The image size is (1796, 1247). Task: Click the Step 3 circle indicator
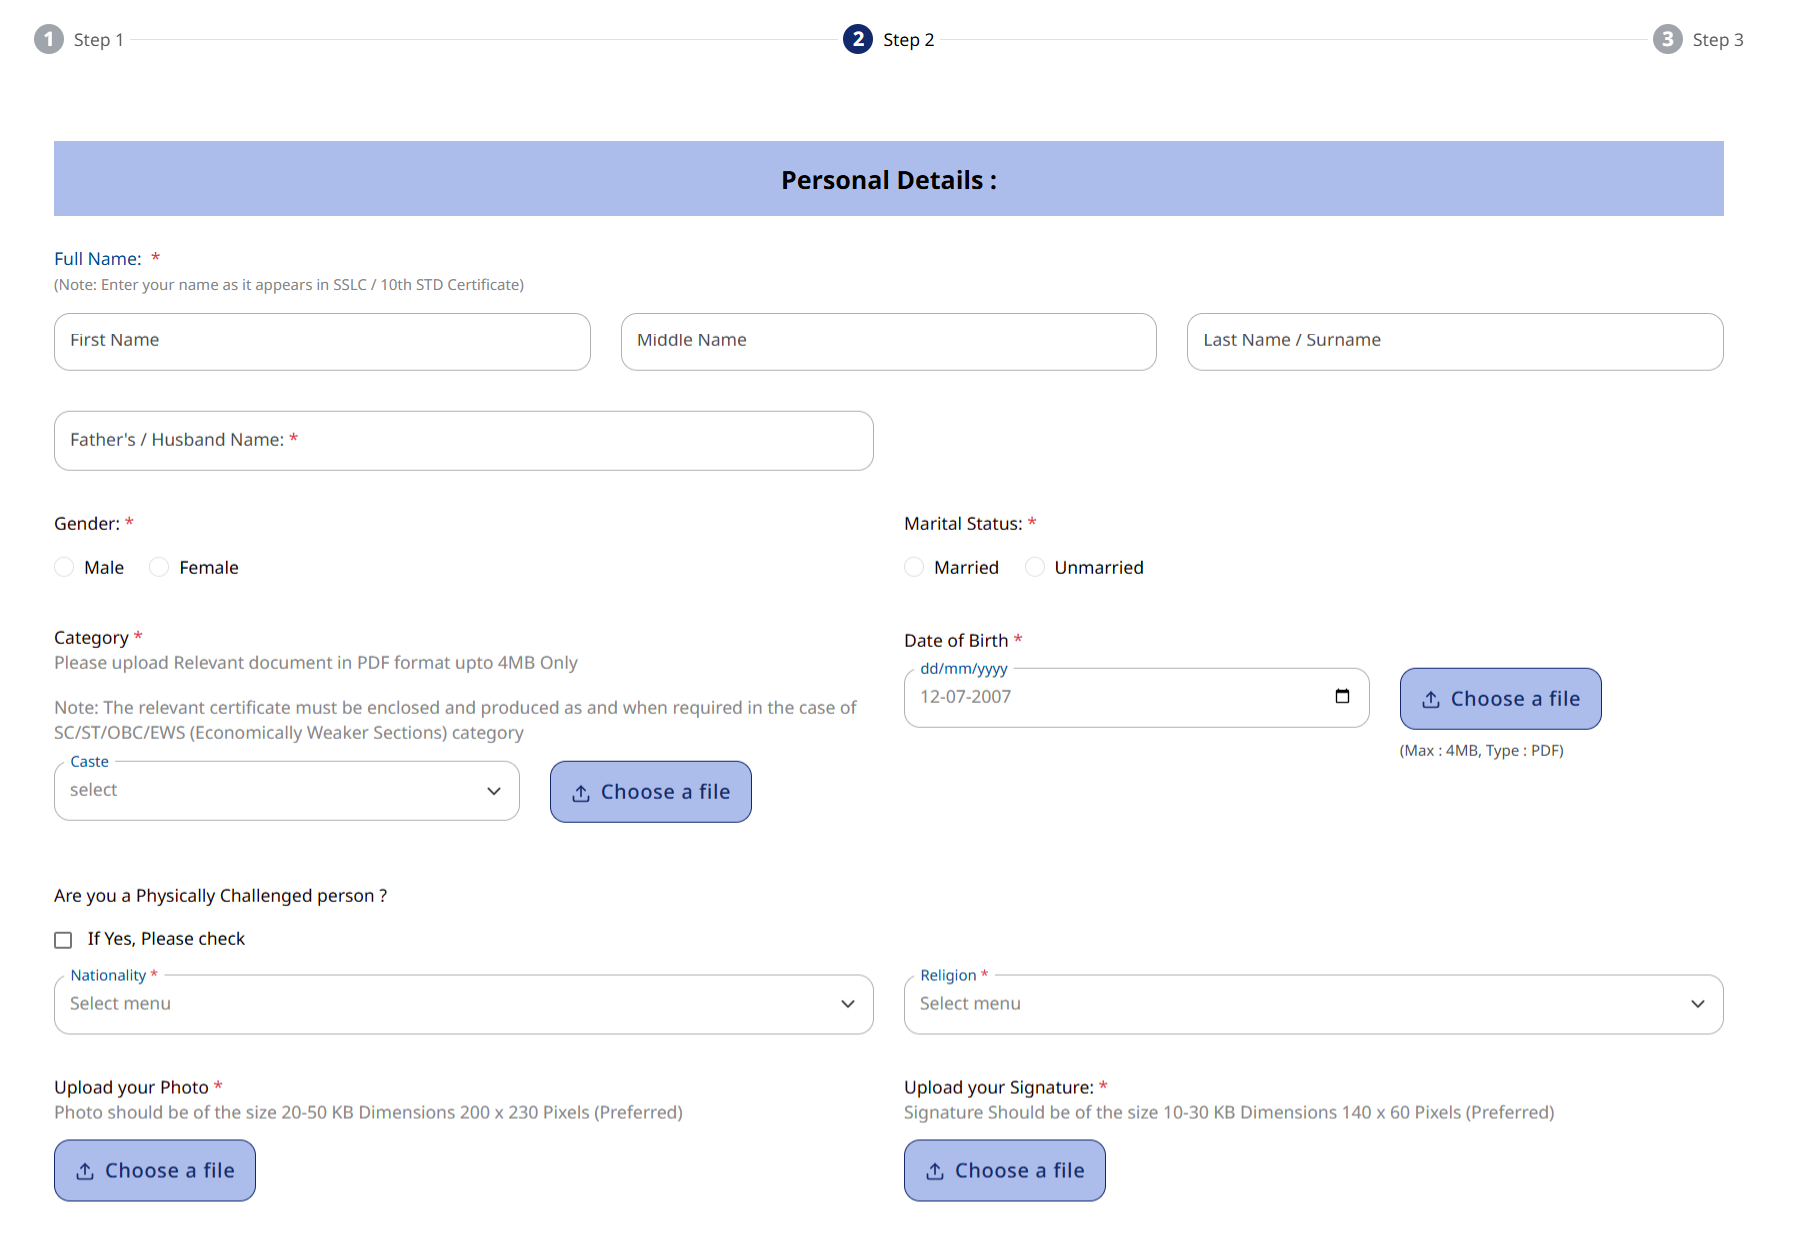1667,39
